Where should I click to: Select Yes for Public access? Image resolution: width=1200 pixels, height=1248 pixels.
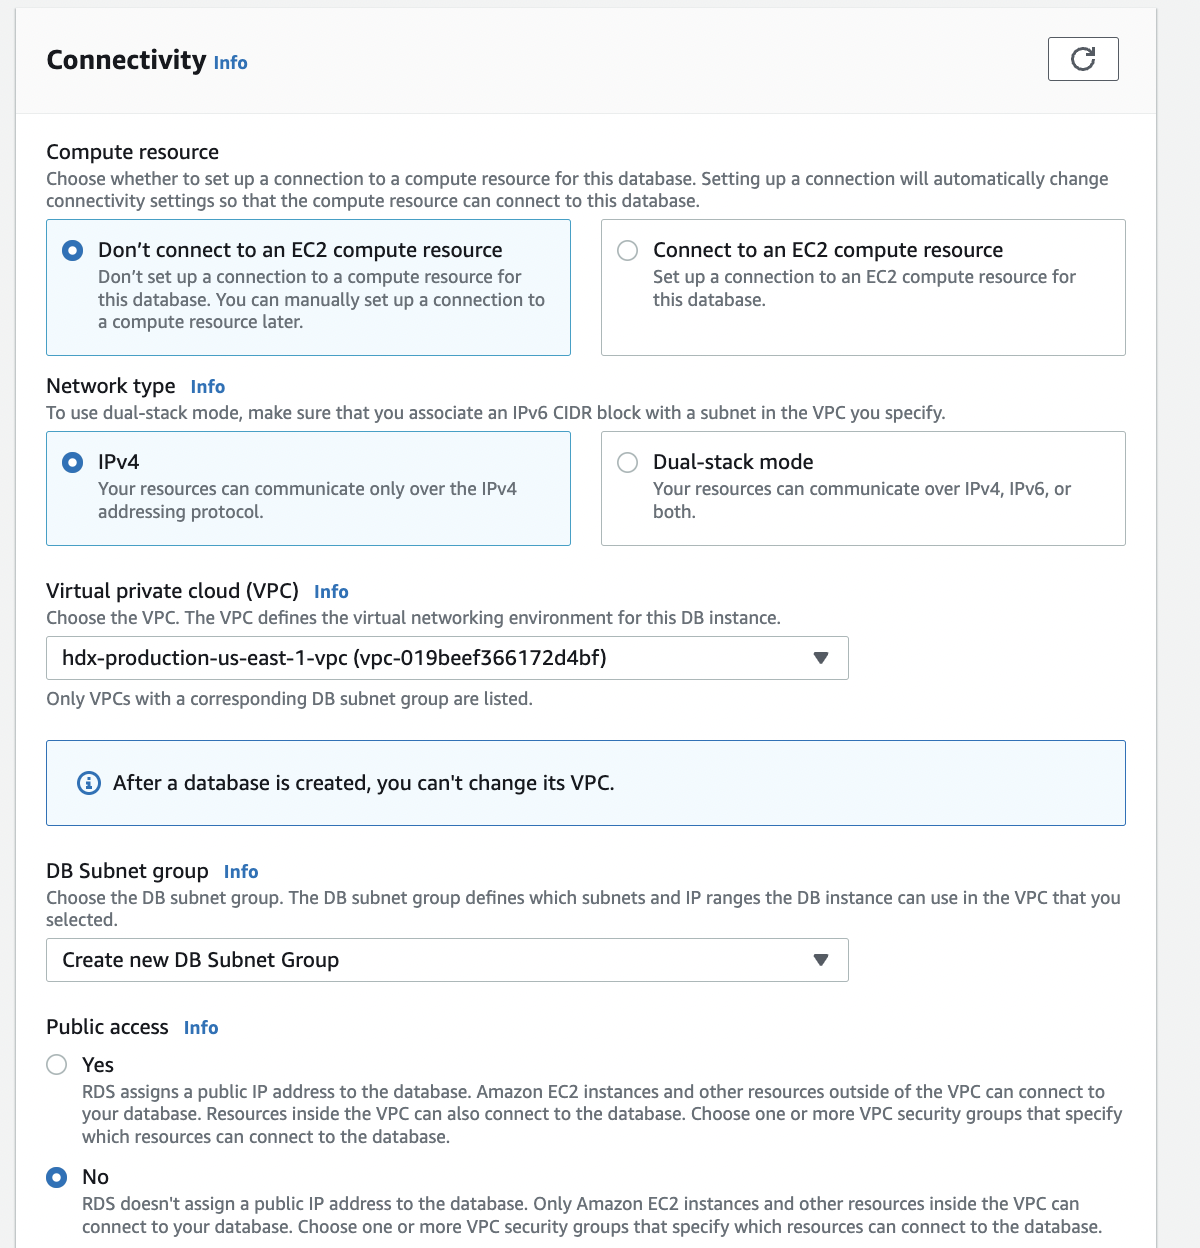tap(57, 1065)
